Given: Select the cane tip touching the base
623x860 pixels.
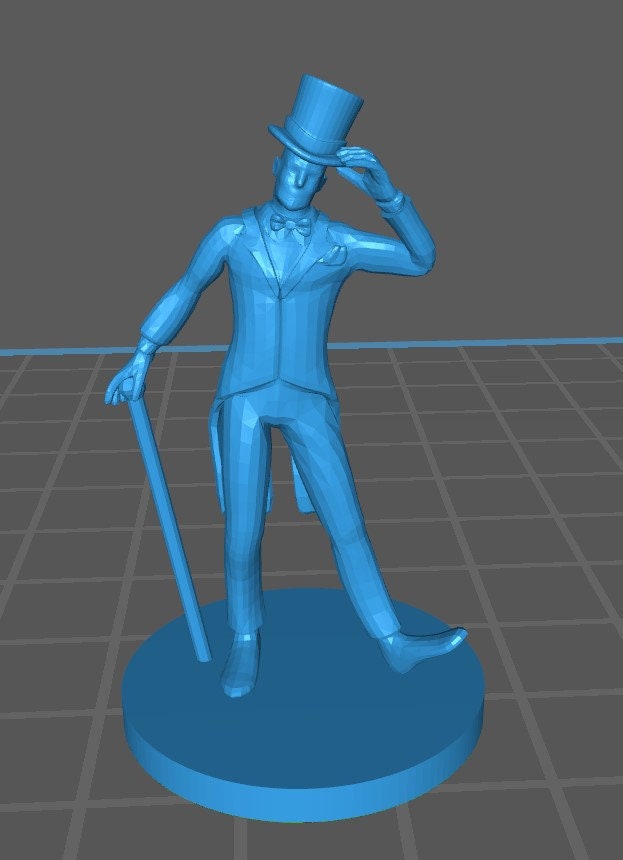Looking at the screenshot, I should [x=205, y=655].
